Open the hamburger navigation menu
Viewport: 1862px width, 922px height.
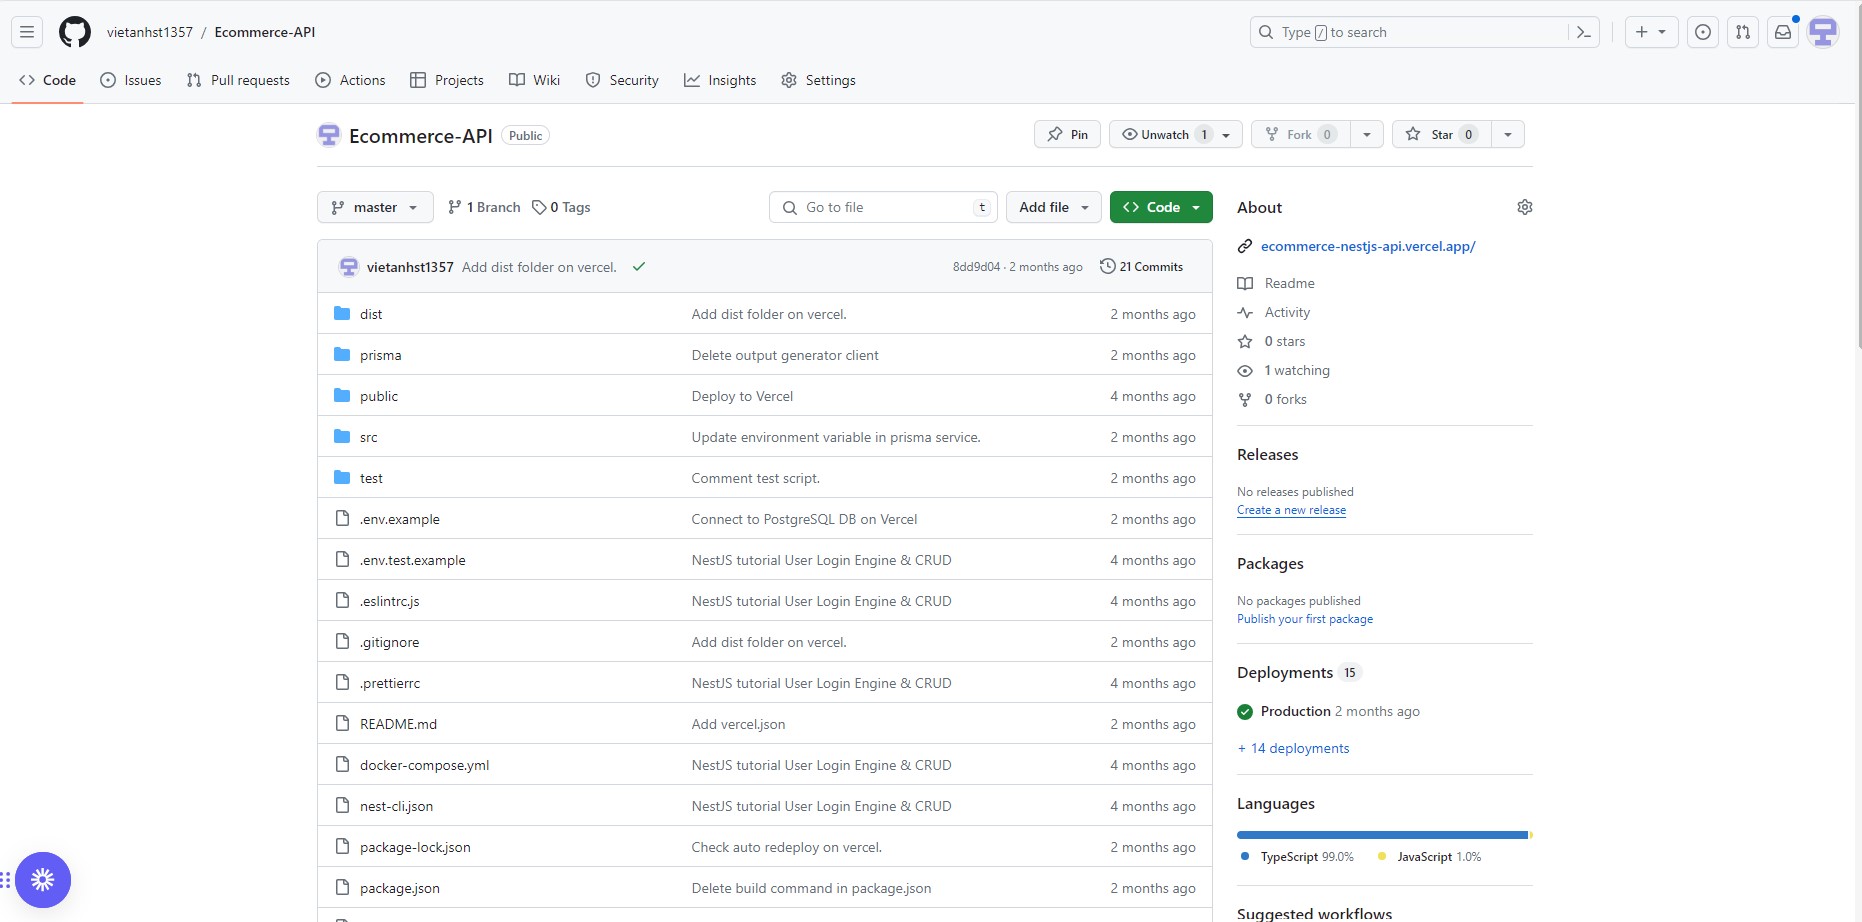coord(27,32)
